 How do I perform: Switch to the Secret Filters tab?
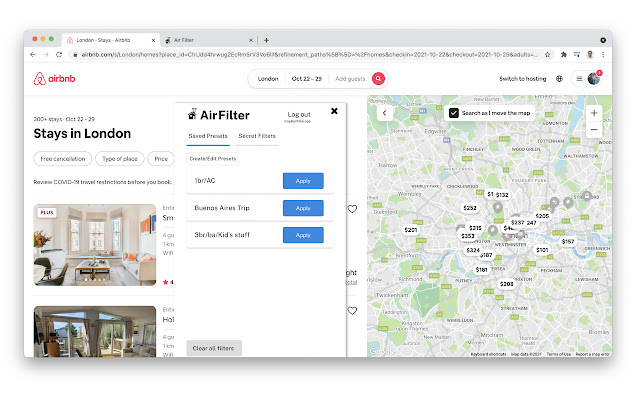257,136
